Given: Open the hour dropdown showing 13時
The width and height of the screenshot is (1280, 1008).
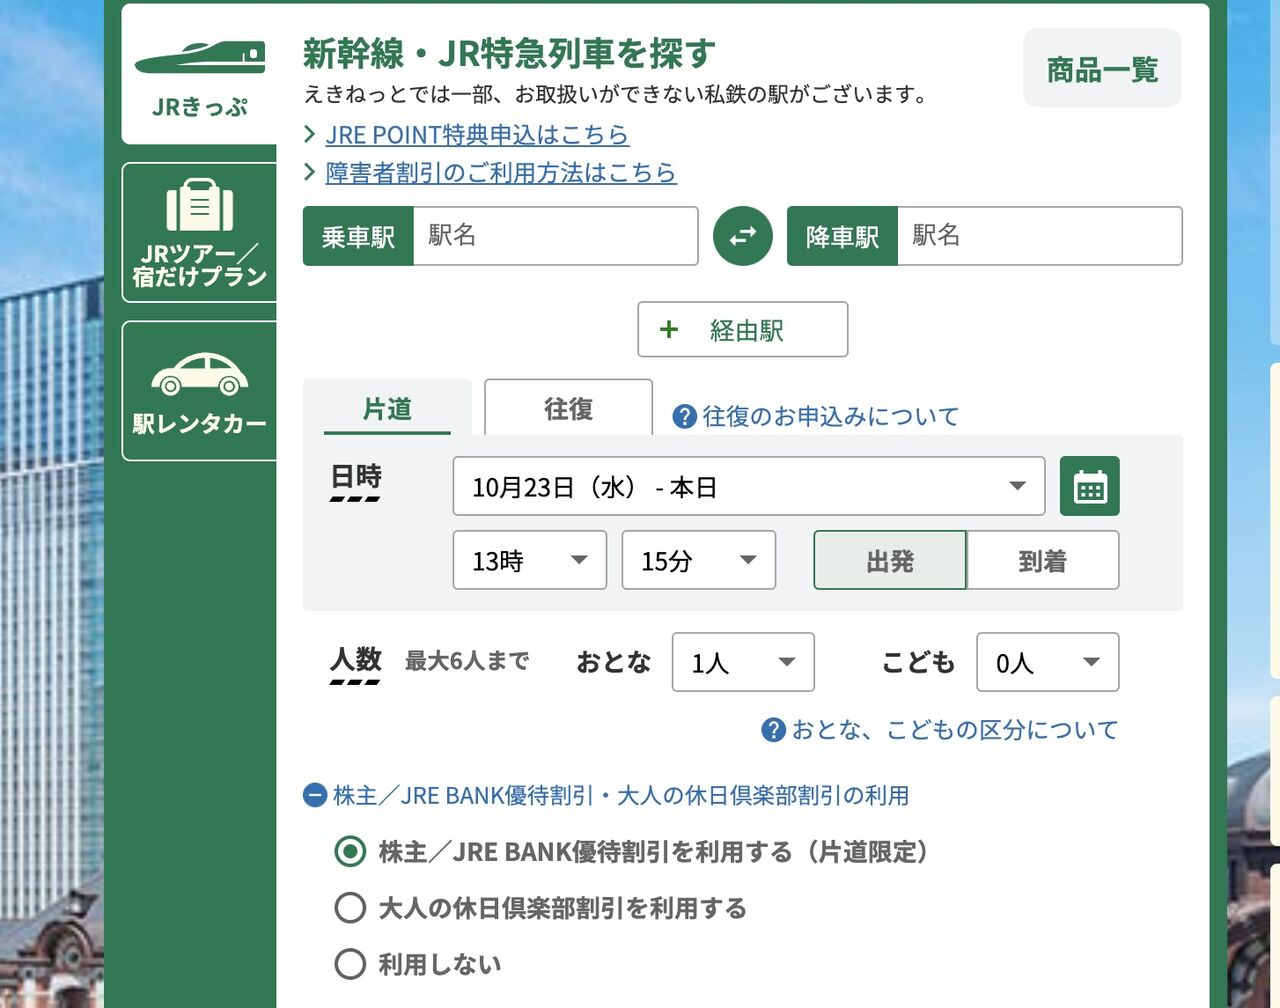Looking at the screenshot, I should pos(530,560).
